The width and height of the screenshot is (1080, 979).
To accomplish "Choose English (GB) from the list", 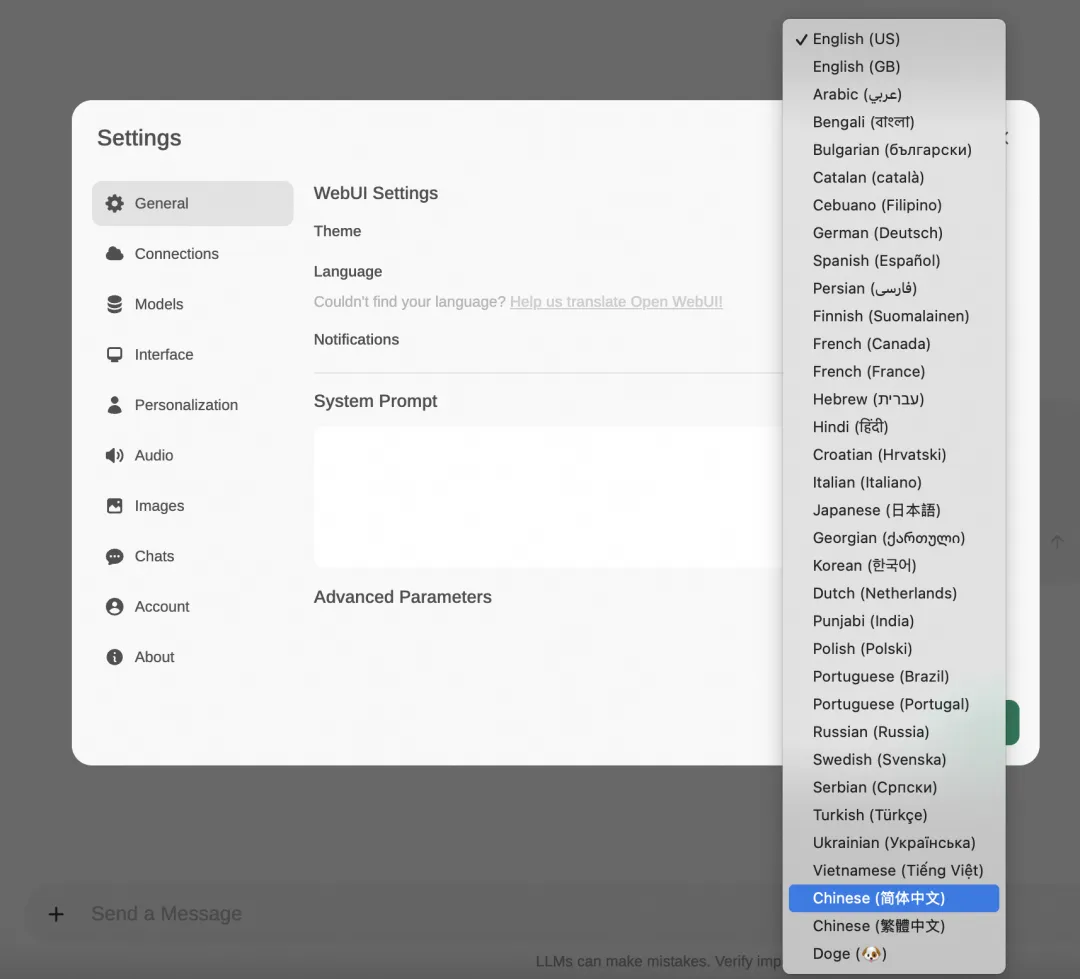I will click(x=893, y=67).
